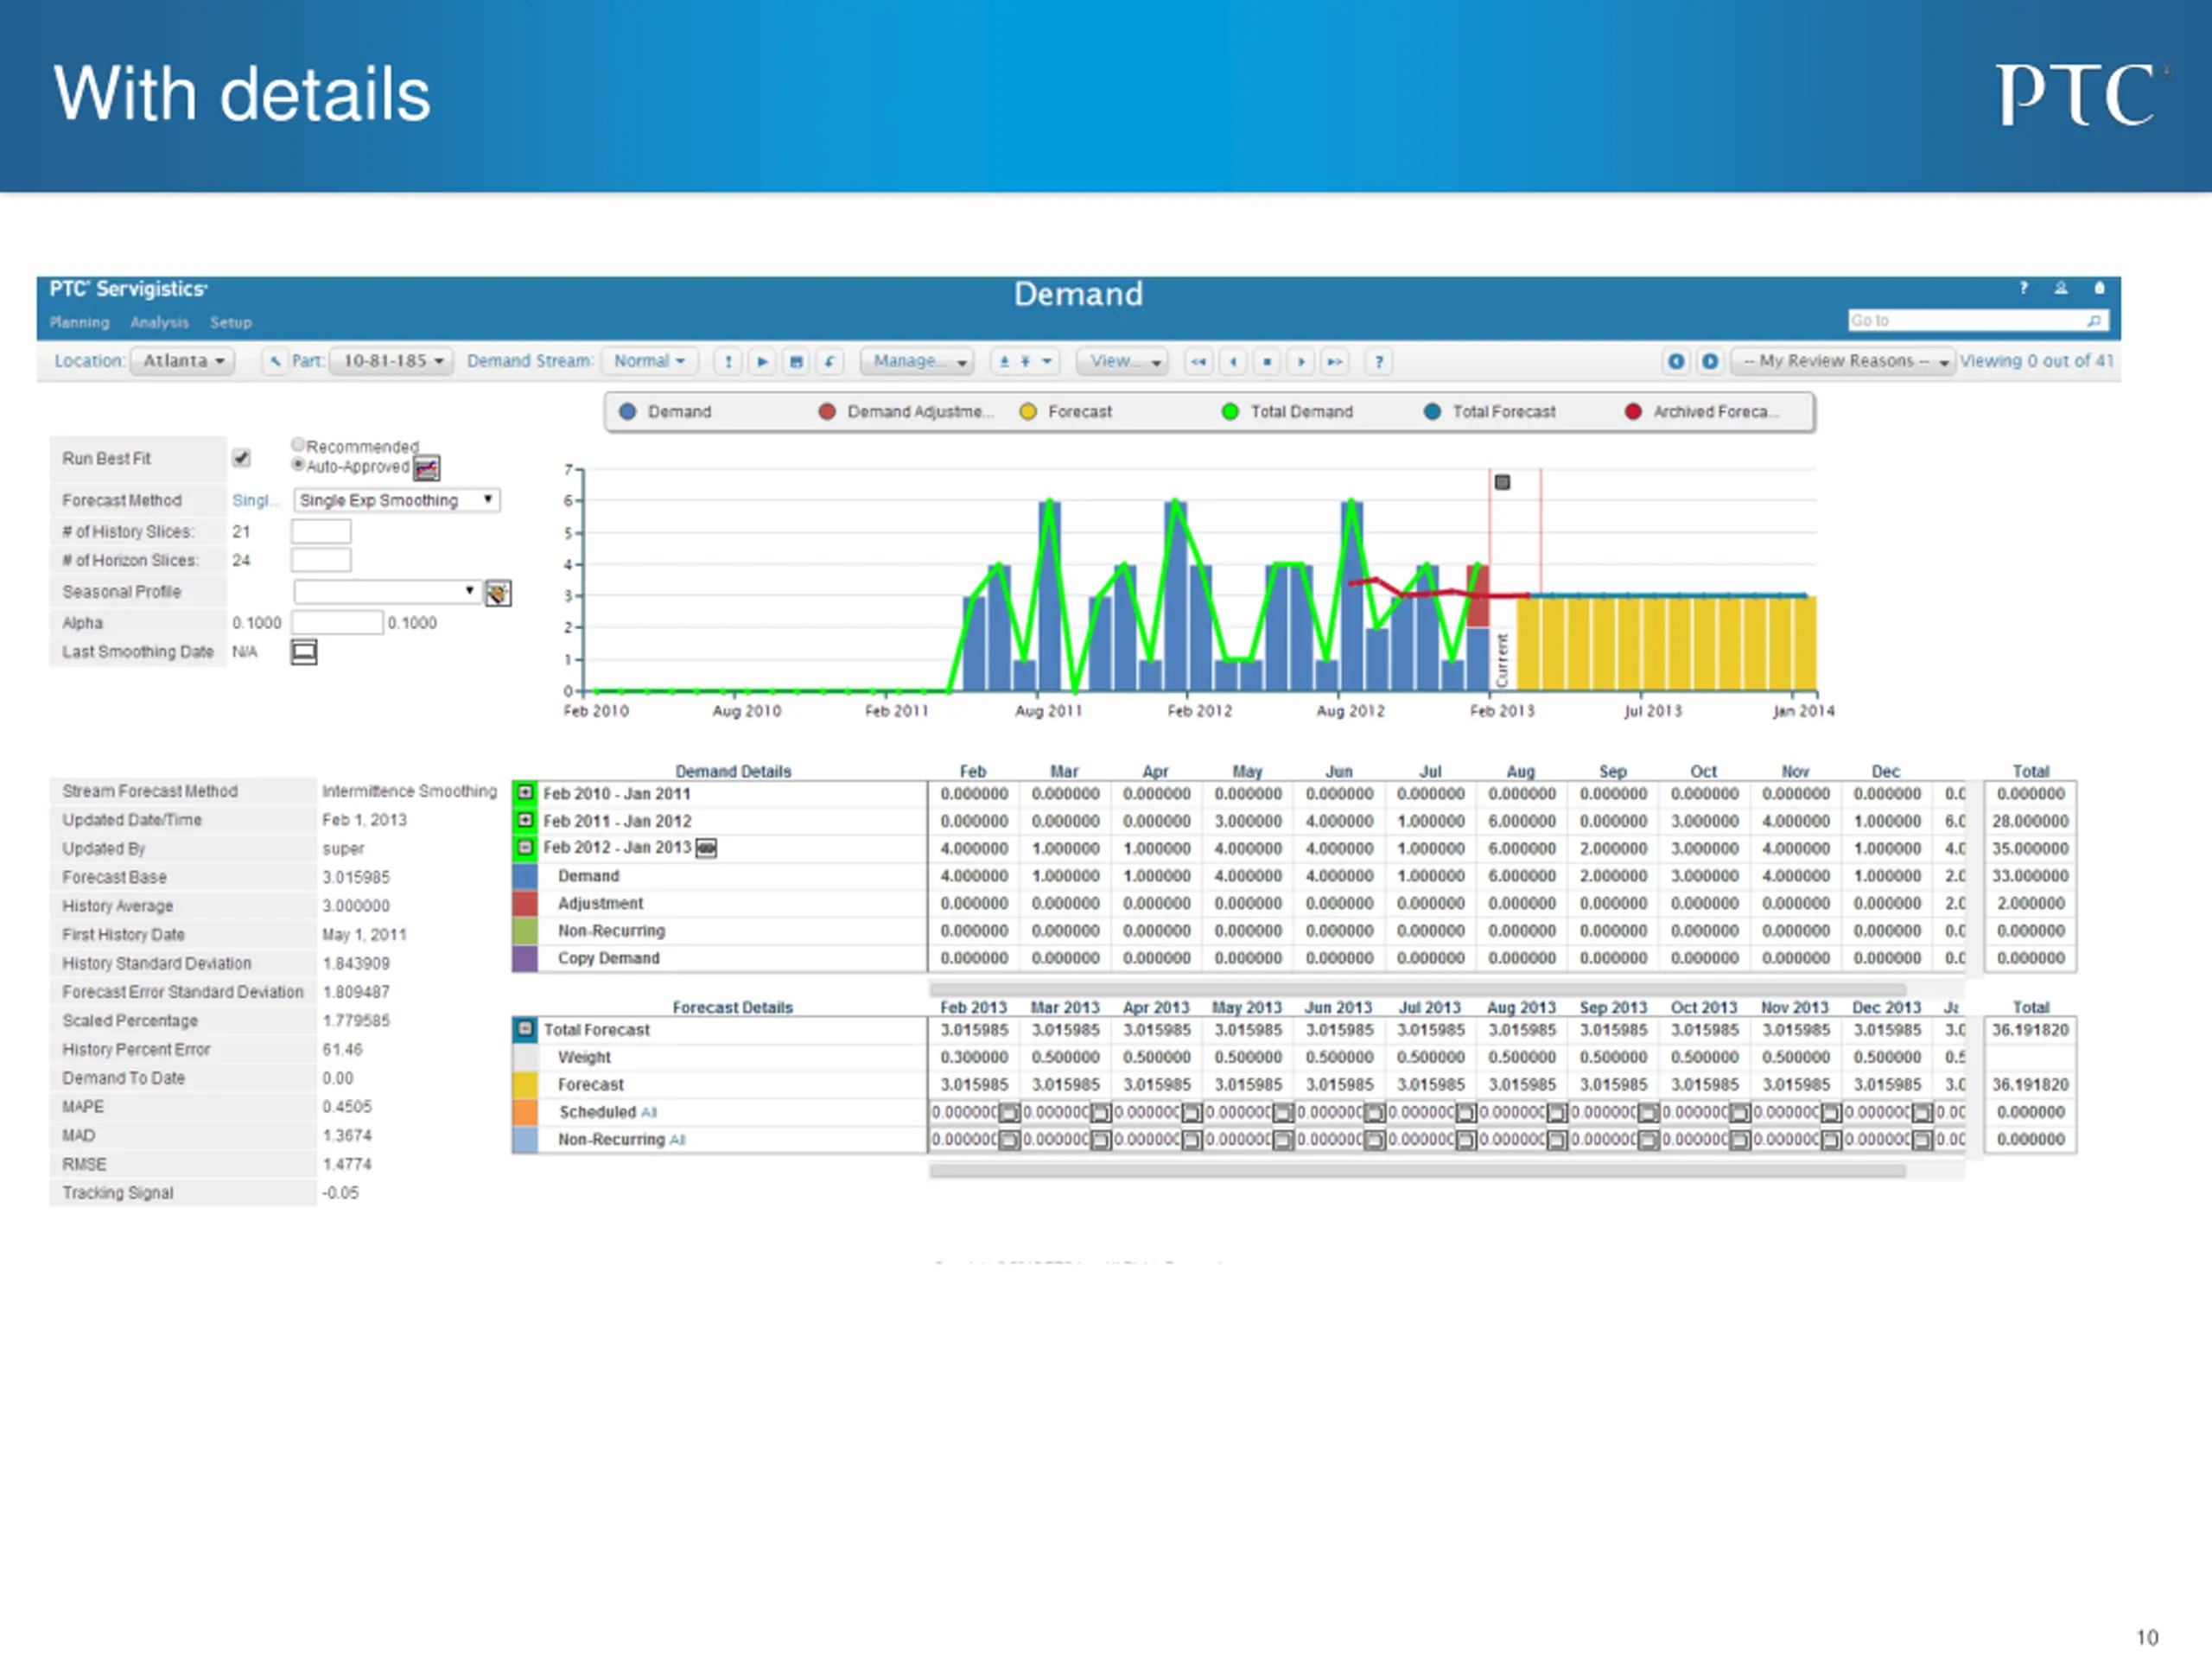Click the Go to search field
The width and height of the screenshot is (2212, 1659).
[x=1978, y=321]
